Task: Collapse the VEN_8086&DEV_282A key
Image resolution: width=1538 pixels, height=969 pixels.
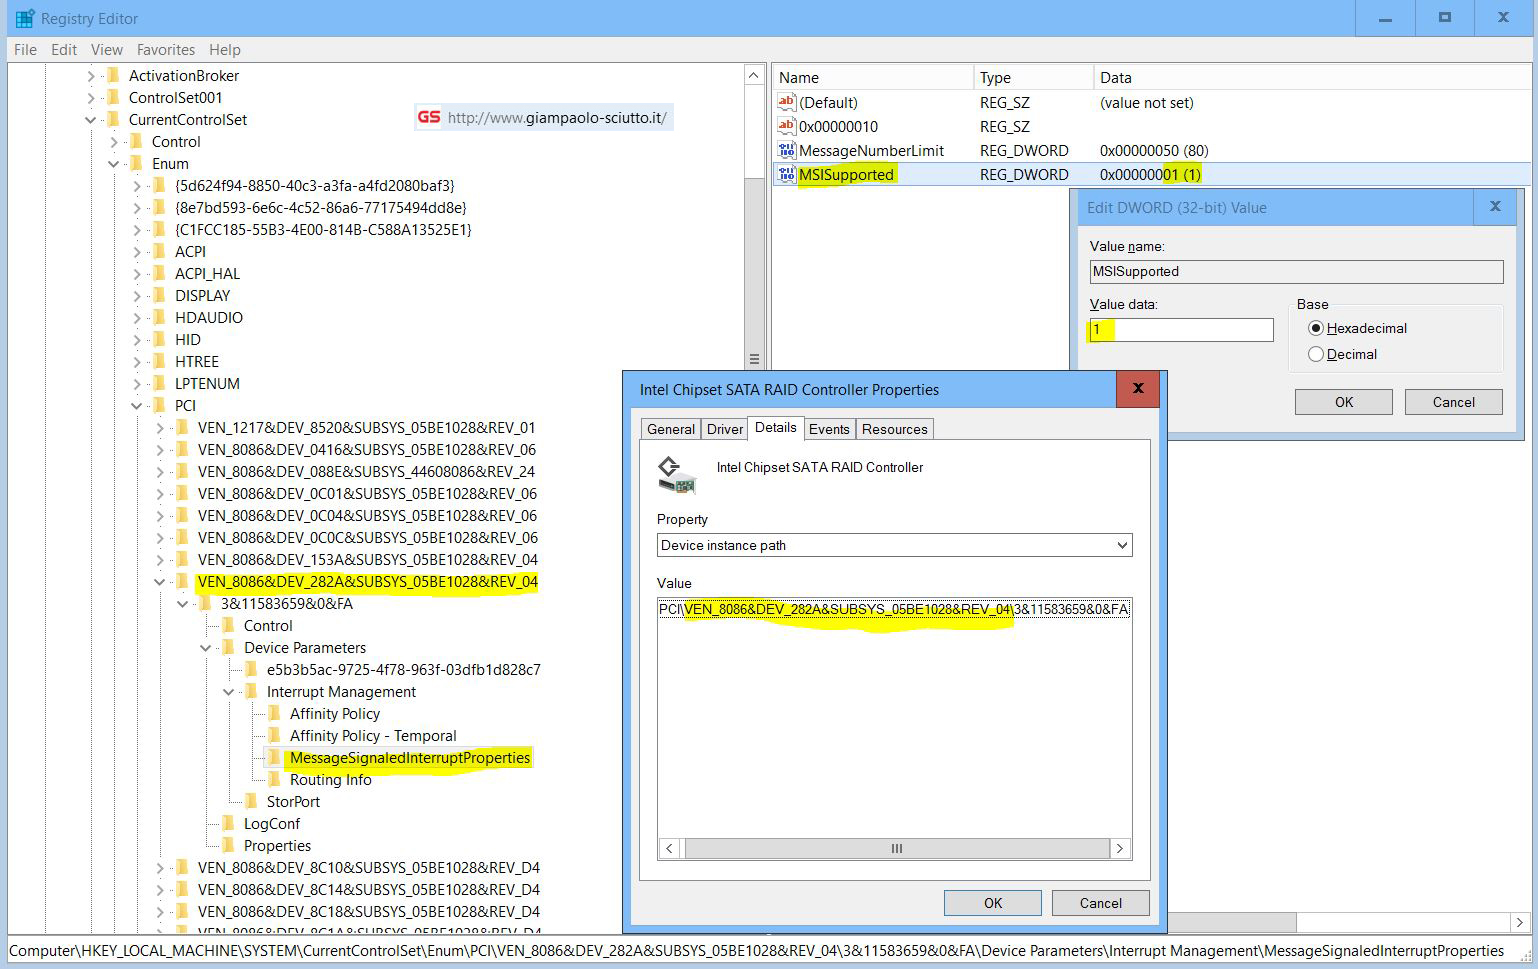Action: [x=159, y=582]
